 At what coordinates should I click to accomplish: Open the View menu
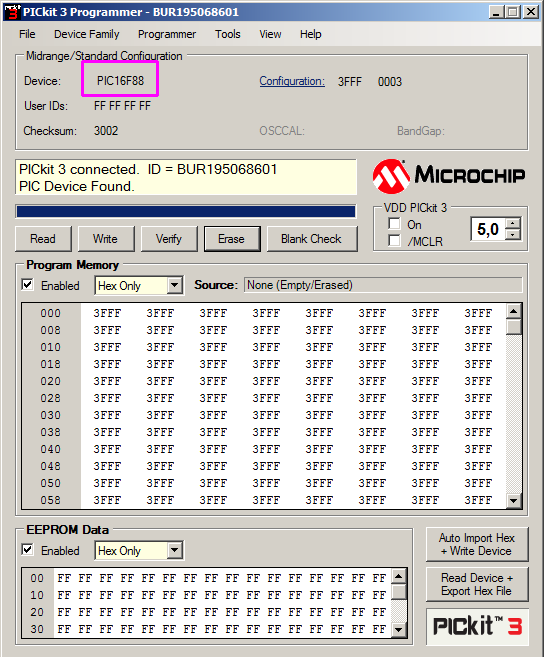270,34
